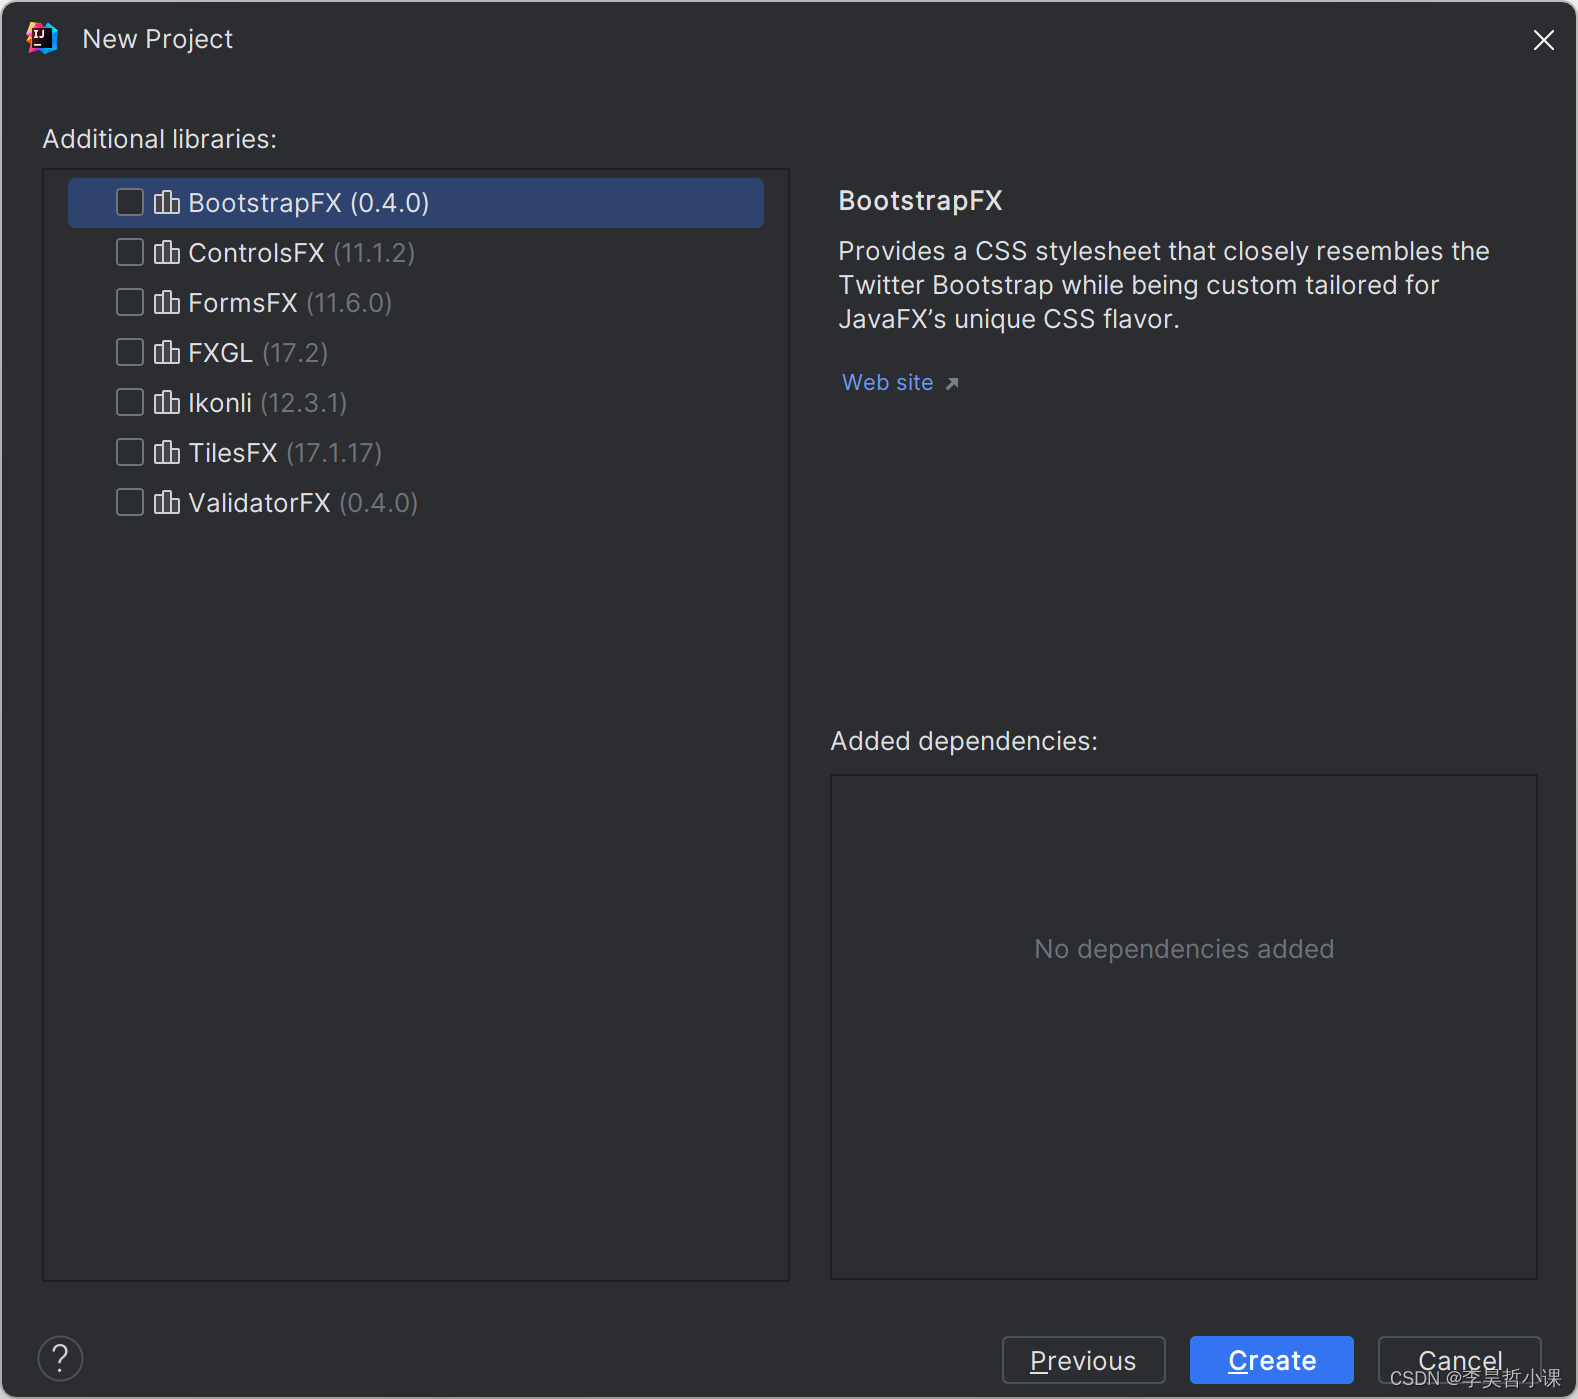This screenshot has width=1578, height=1399.
Task: Enable the TilesFX checkbox
Action: point(130,453)
